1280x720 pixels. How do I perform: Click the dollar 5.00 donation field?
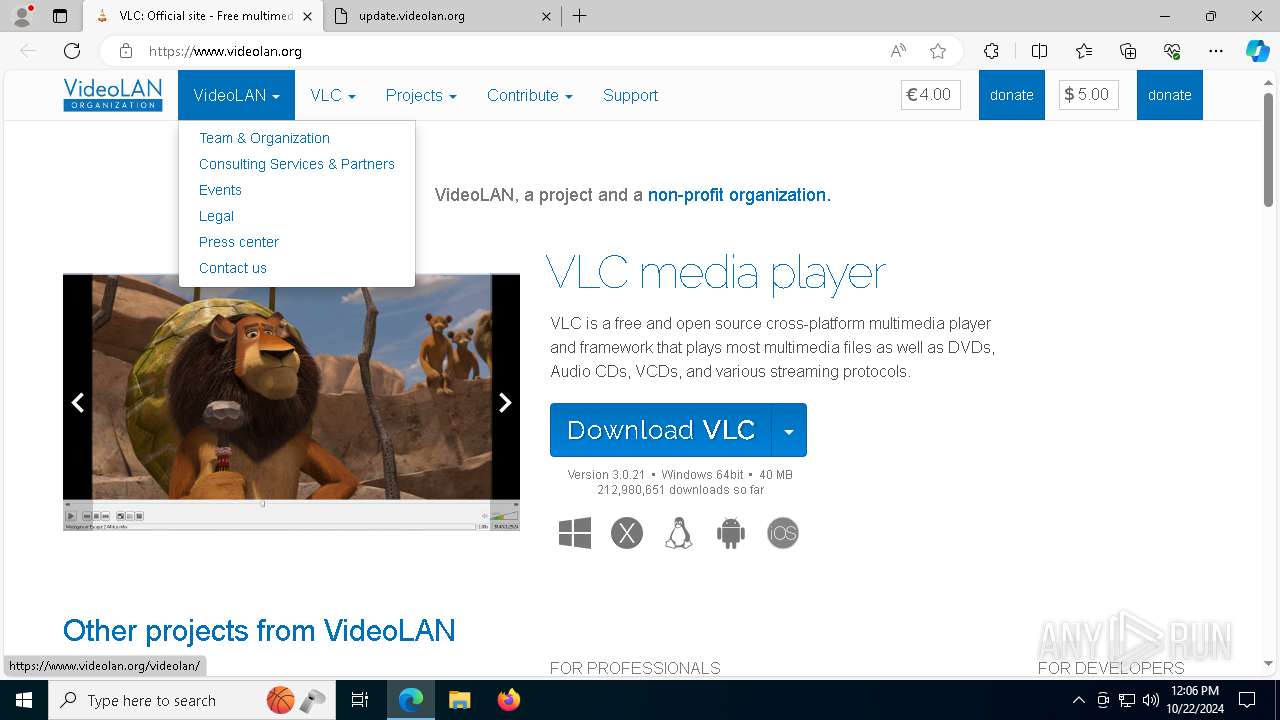pyautogui.click(x=1089, y=95)
